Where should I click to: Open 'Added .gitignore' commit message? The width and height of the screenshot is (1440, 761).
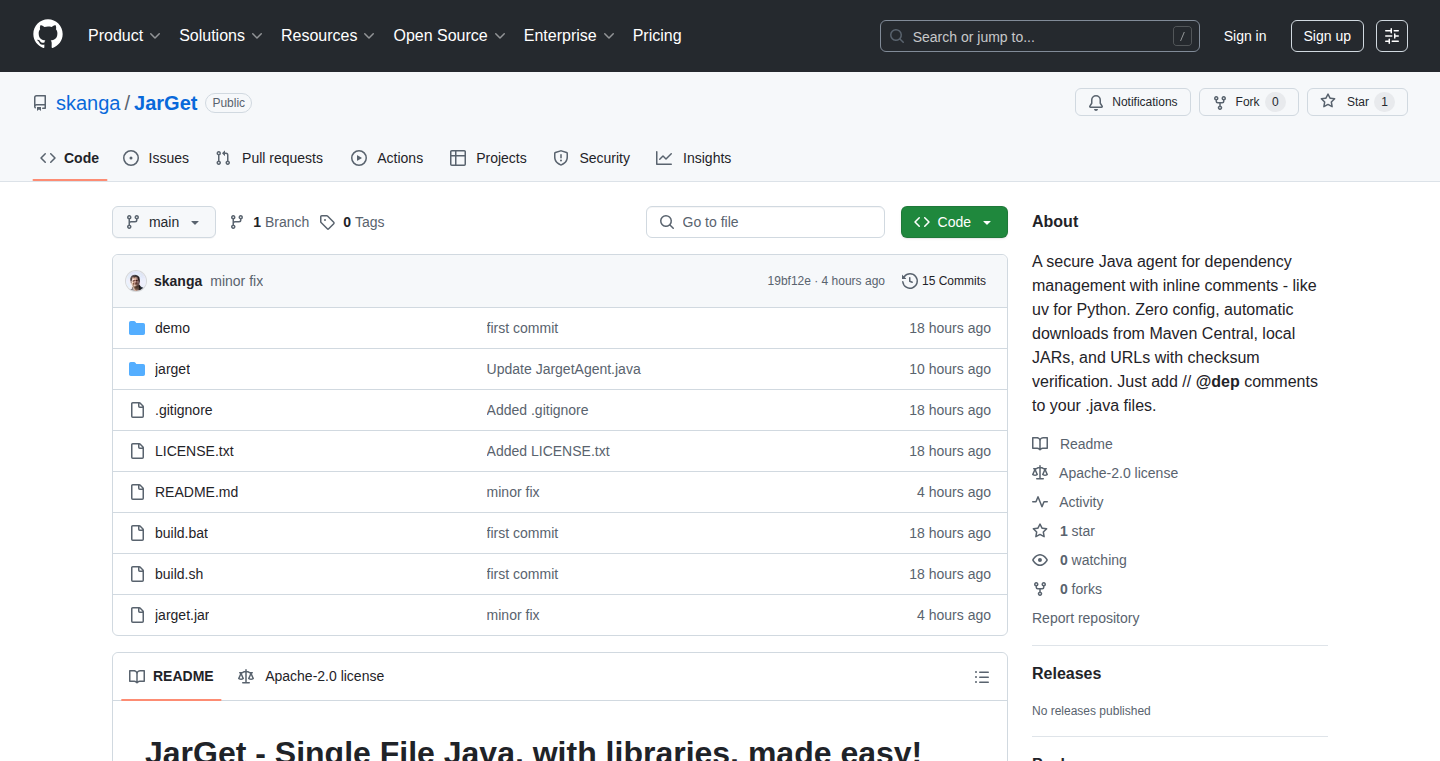[537, 410]
